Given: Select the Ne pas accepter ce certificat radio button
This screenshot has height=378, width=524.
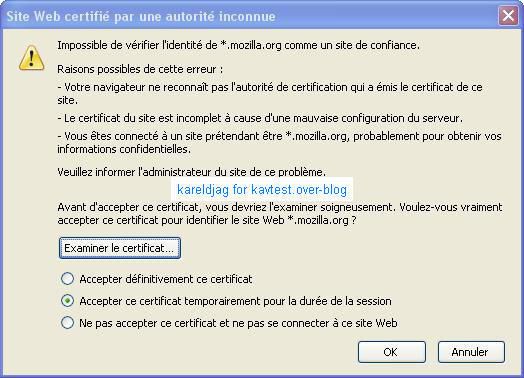Looking at the screenshot, I should (68, 323).
